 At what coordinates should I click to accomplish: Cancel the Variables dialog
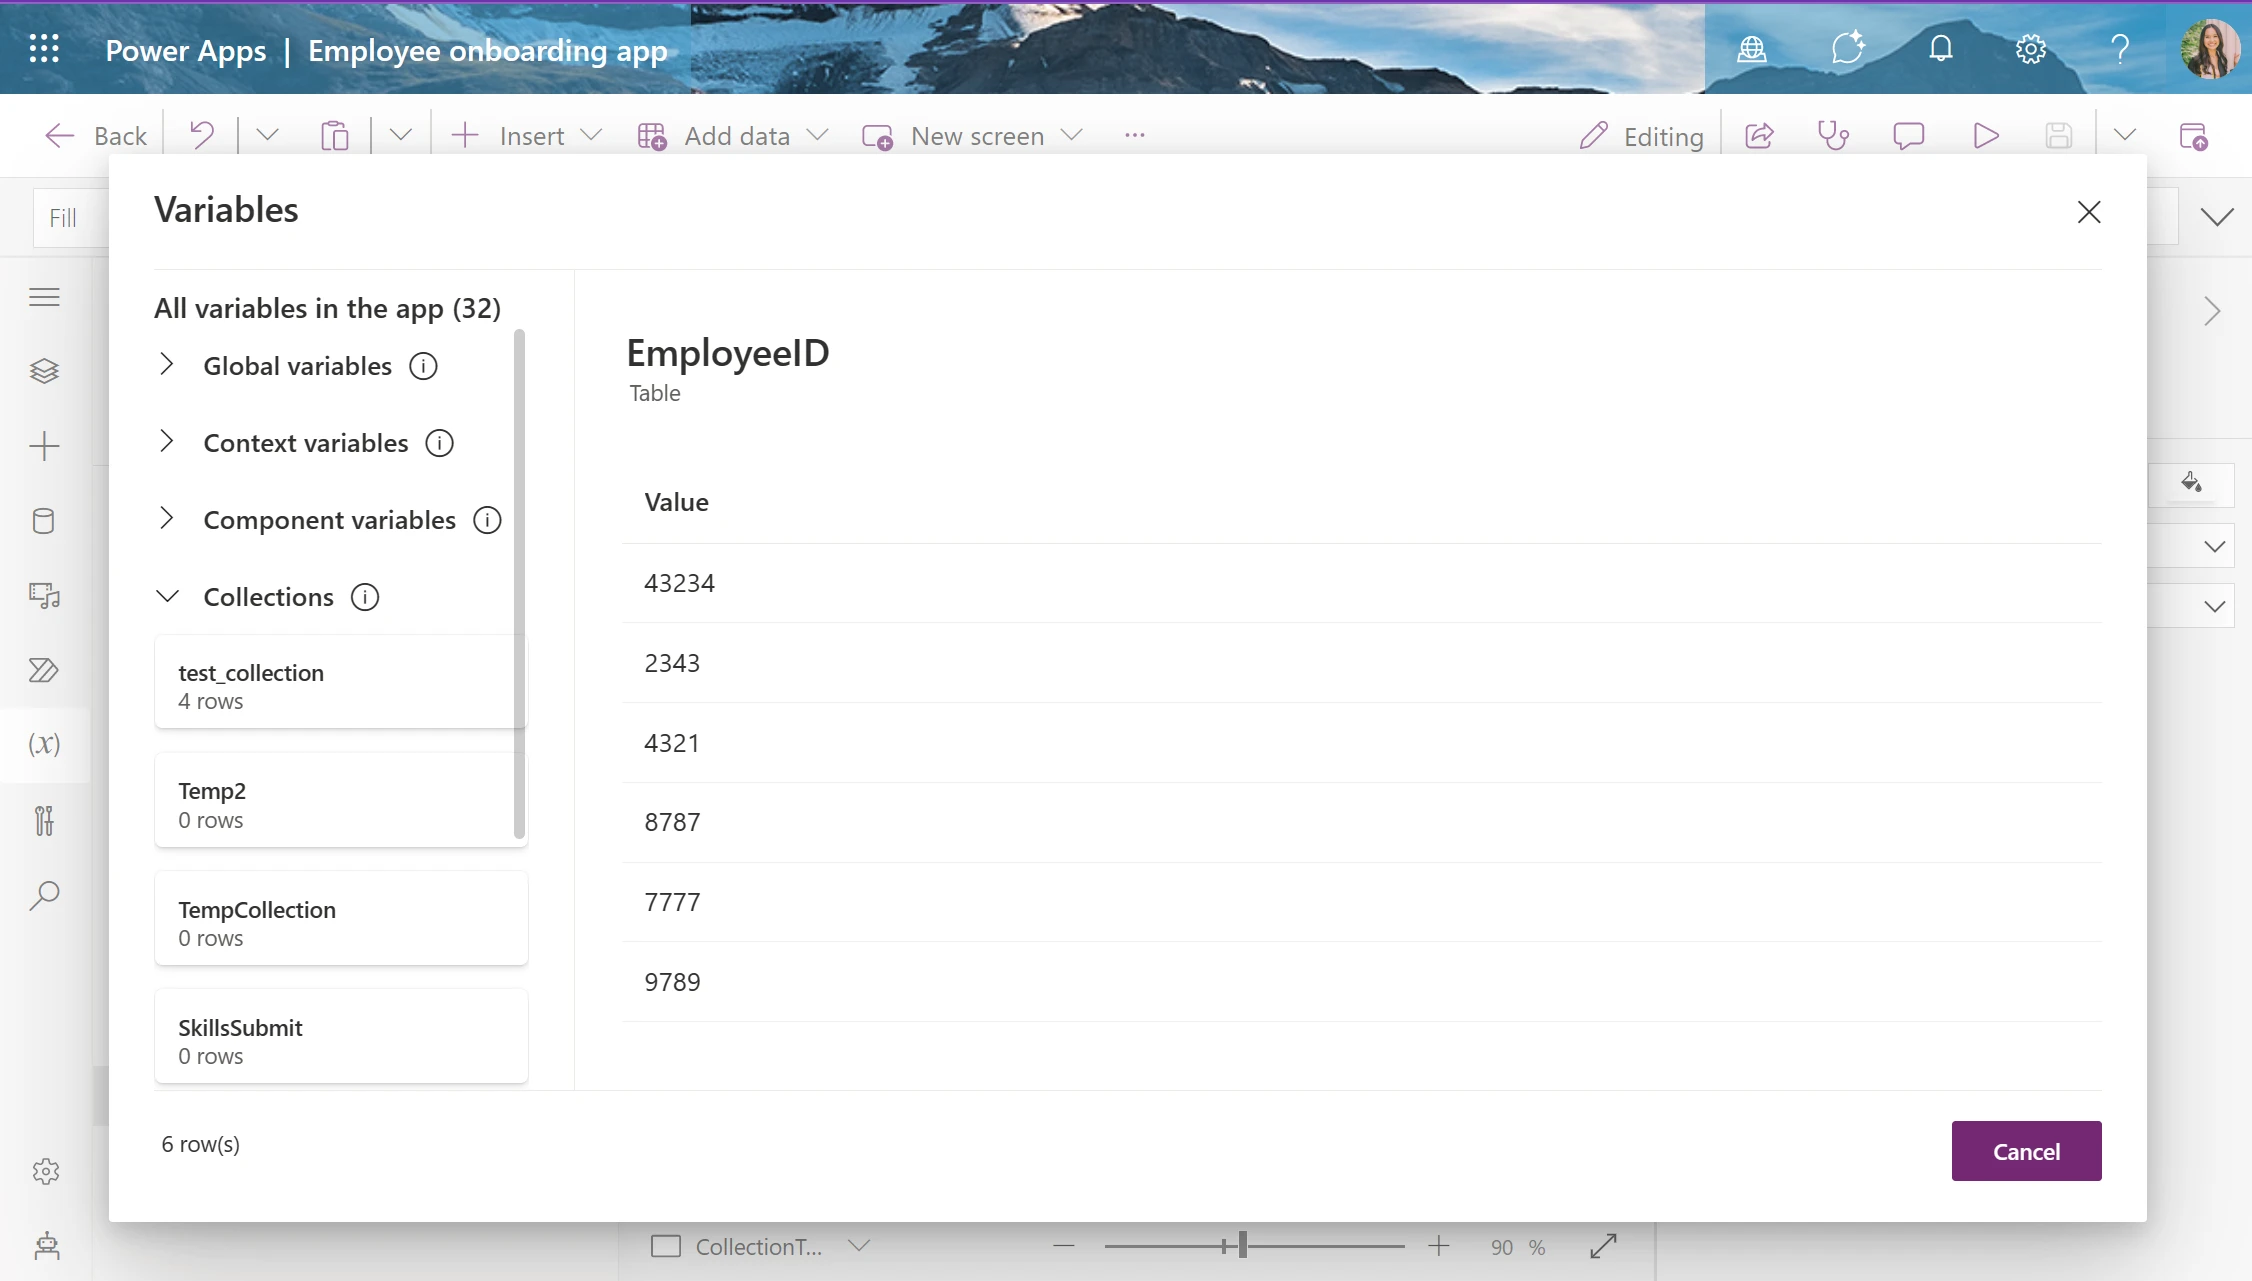2026,1151
